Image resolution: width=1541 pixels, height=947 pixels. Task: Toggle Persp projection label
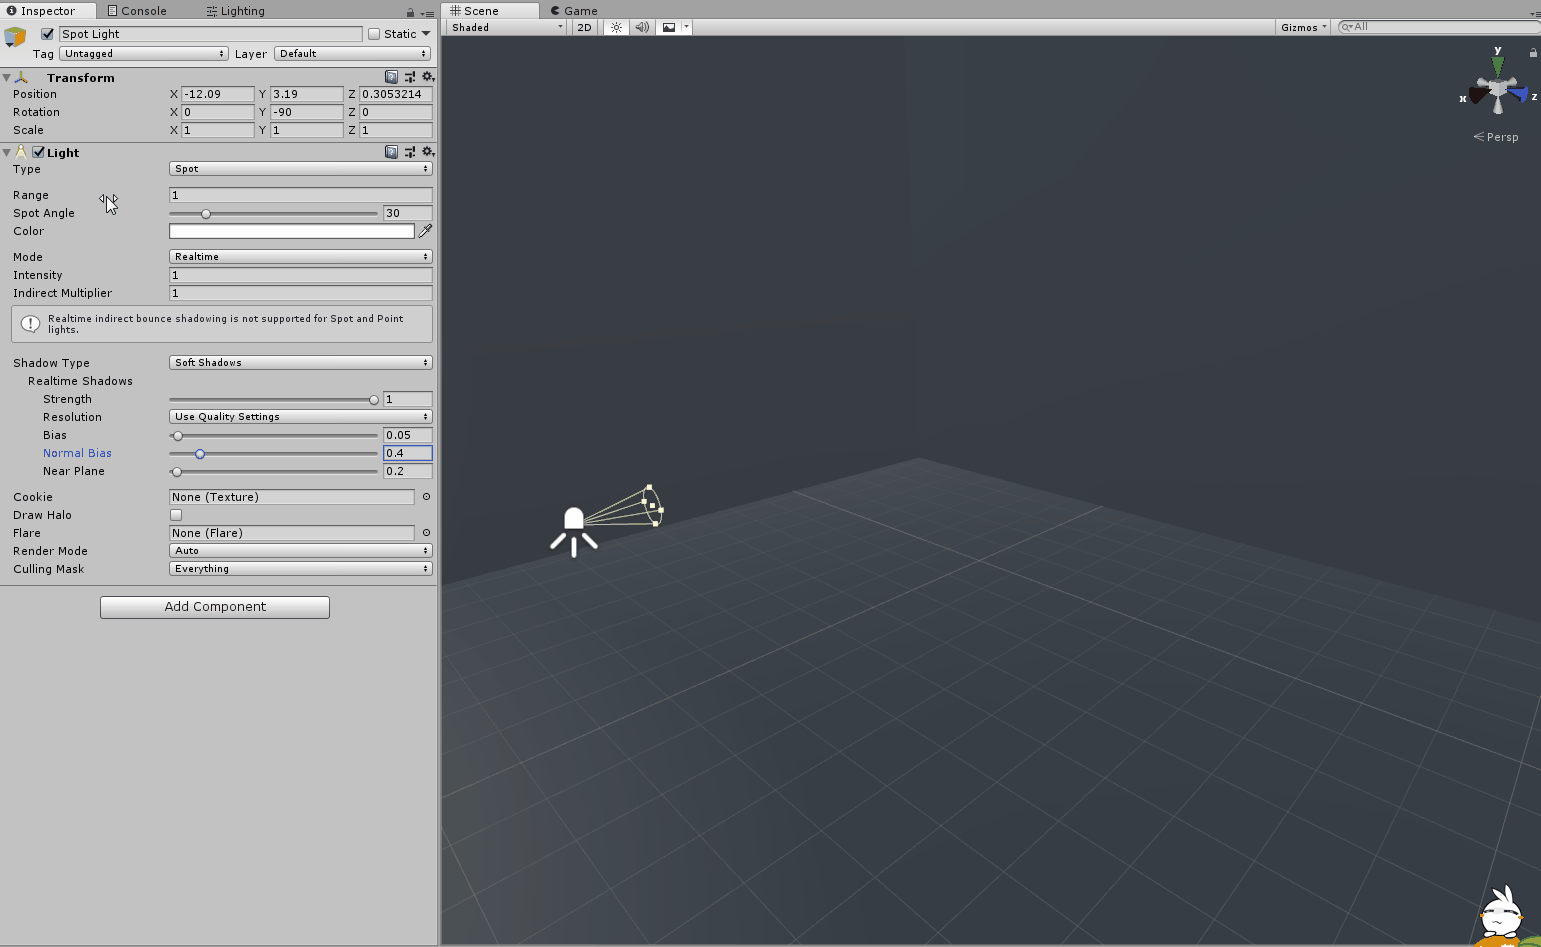[x=1496, y=137]
